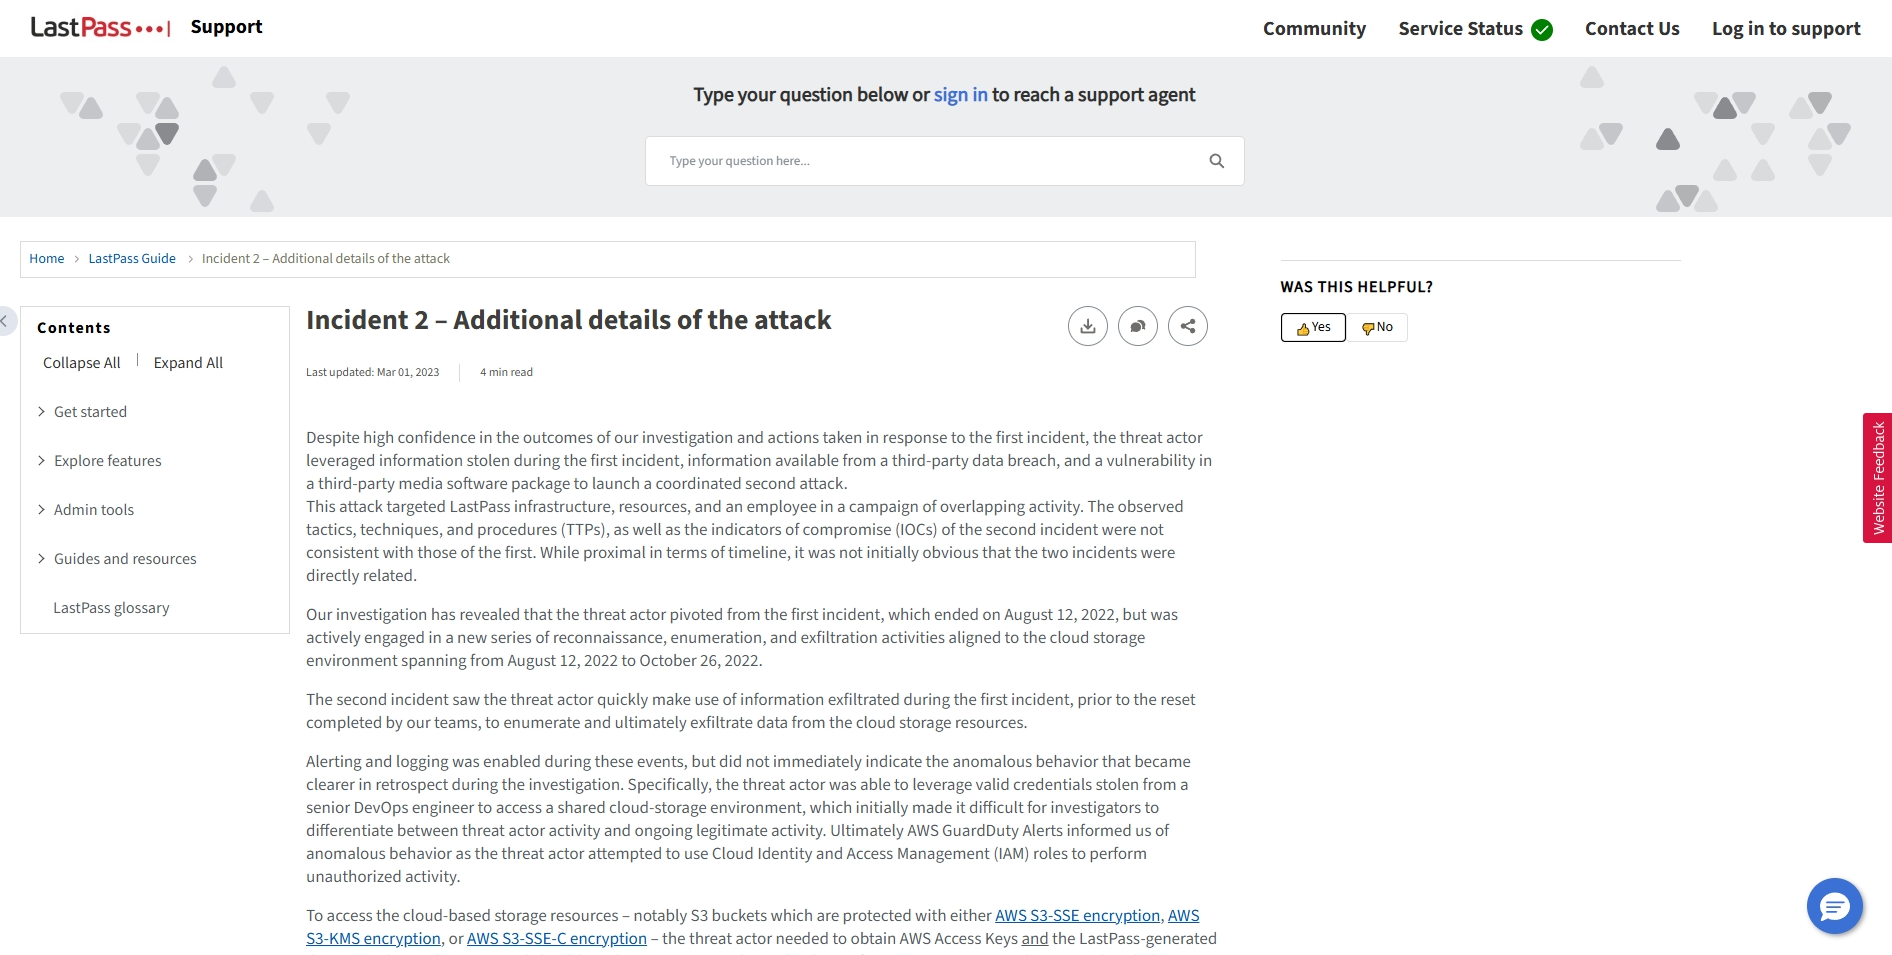This screenshot has width=1892, height=955.
Task: Open AWS S3-KMS encryption link
Action: [373, 939]
